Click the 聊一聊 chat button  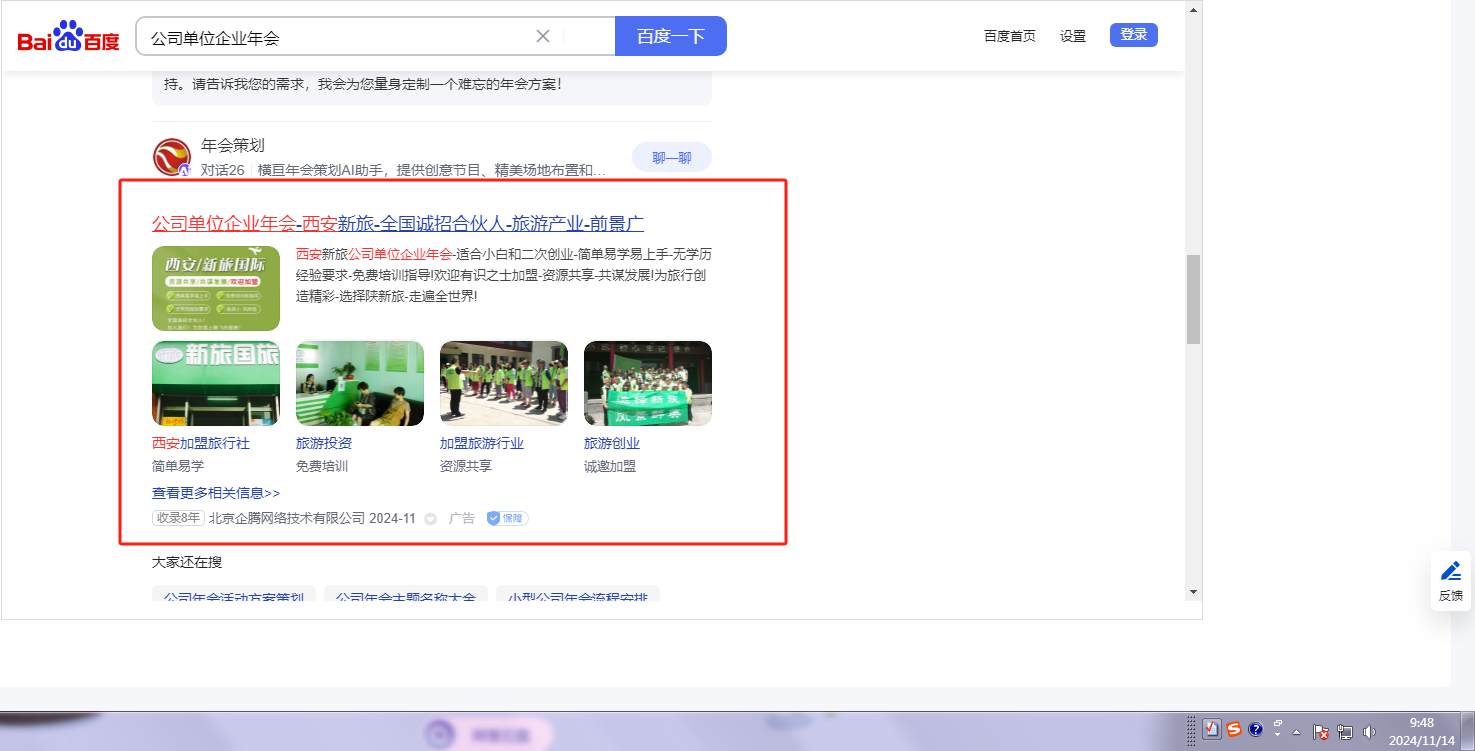tap(672, 157)
